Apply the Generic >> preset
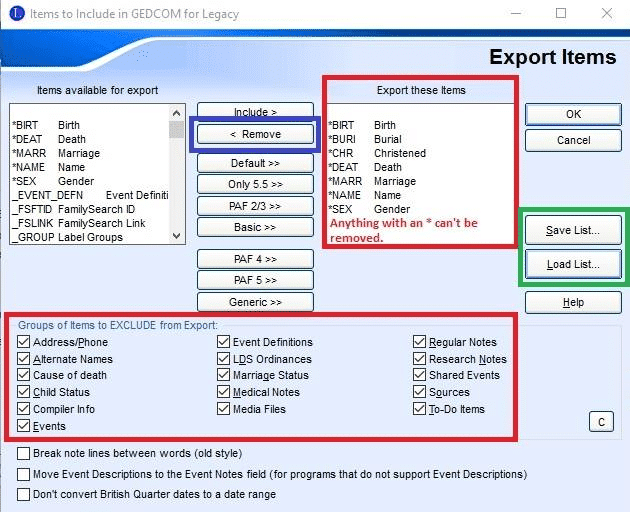 255,302
